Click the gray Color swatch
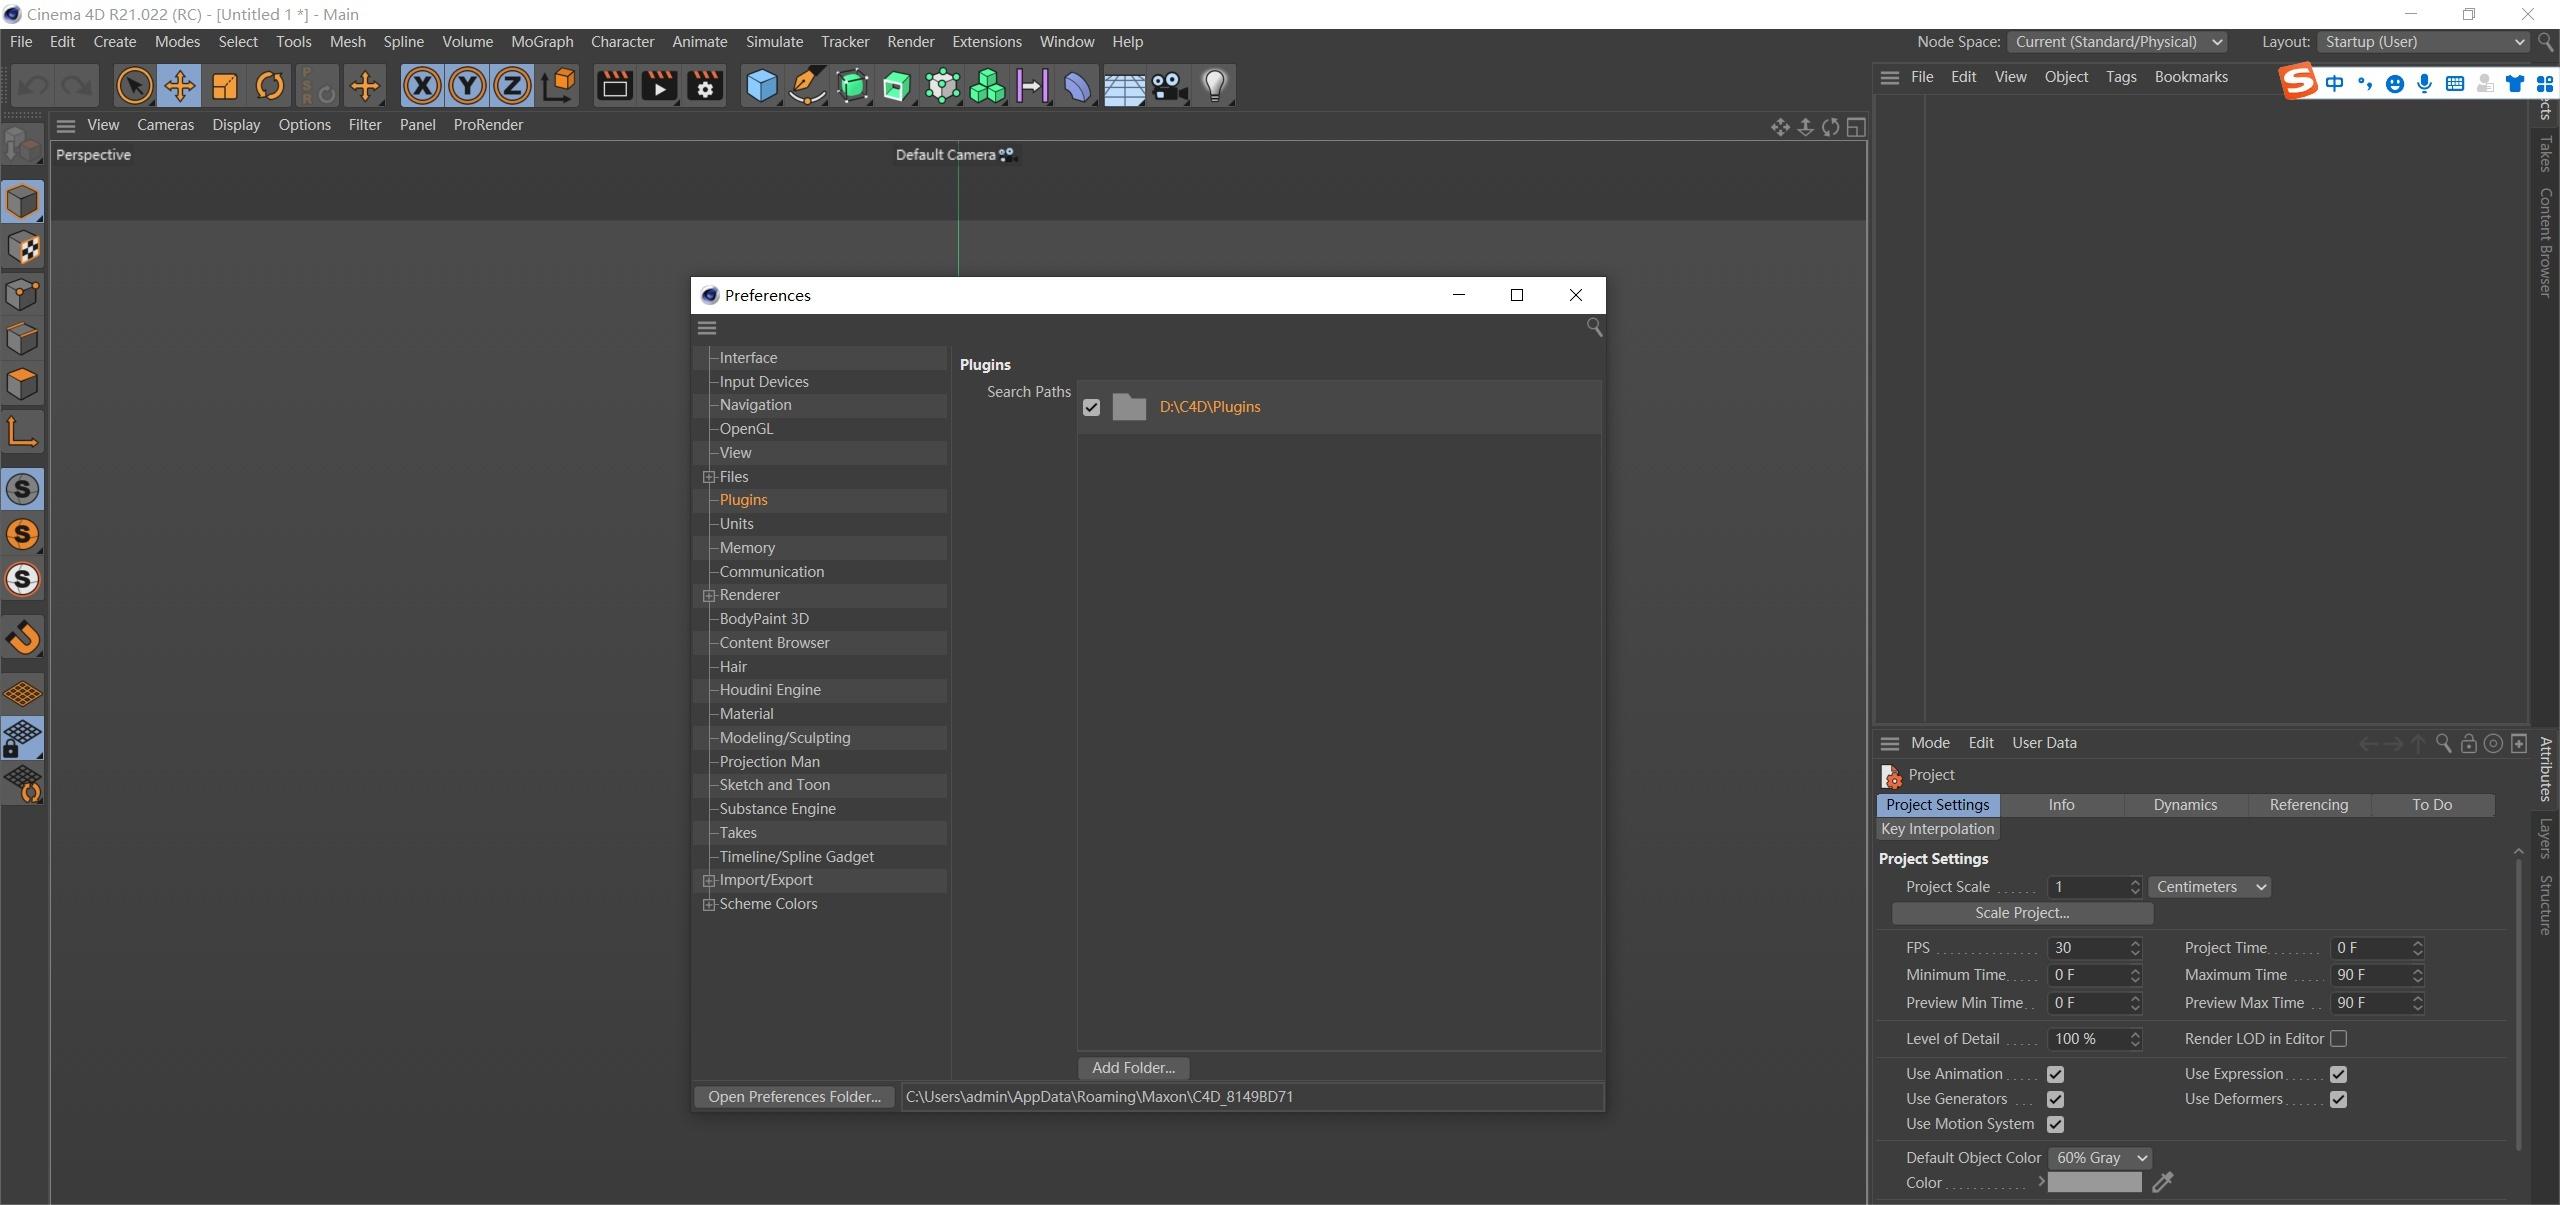 (x=2094, y=1183)
